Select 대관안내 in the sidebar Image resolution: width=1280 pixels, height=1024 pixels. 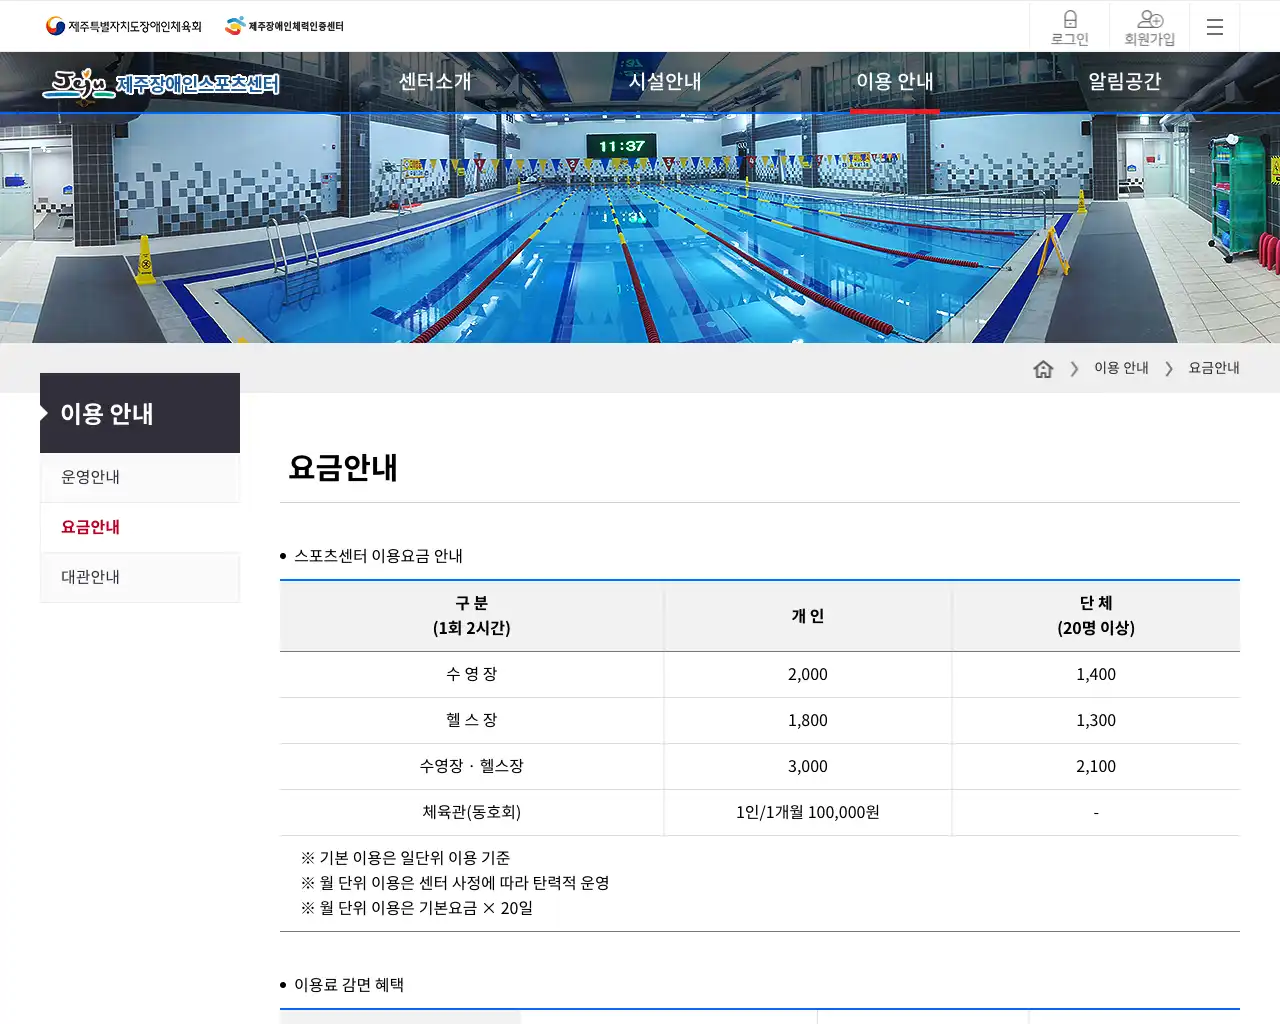pyautogui.click(x=140, y=577)
